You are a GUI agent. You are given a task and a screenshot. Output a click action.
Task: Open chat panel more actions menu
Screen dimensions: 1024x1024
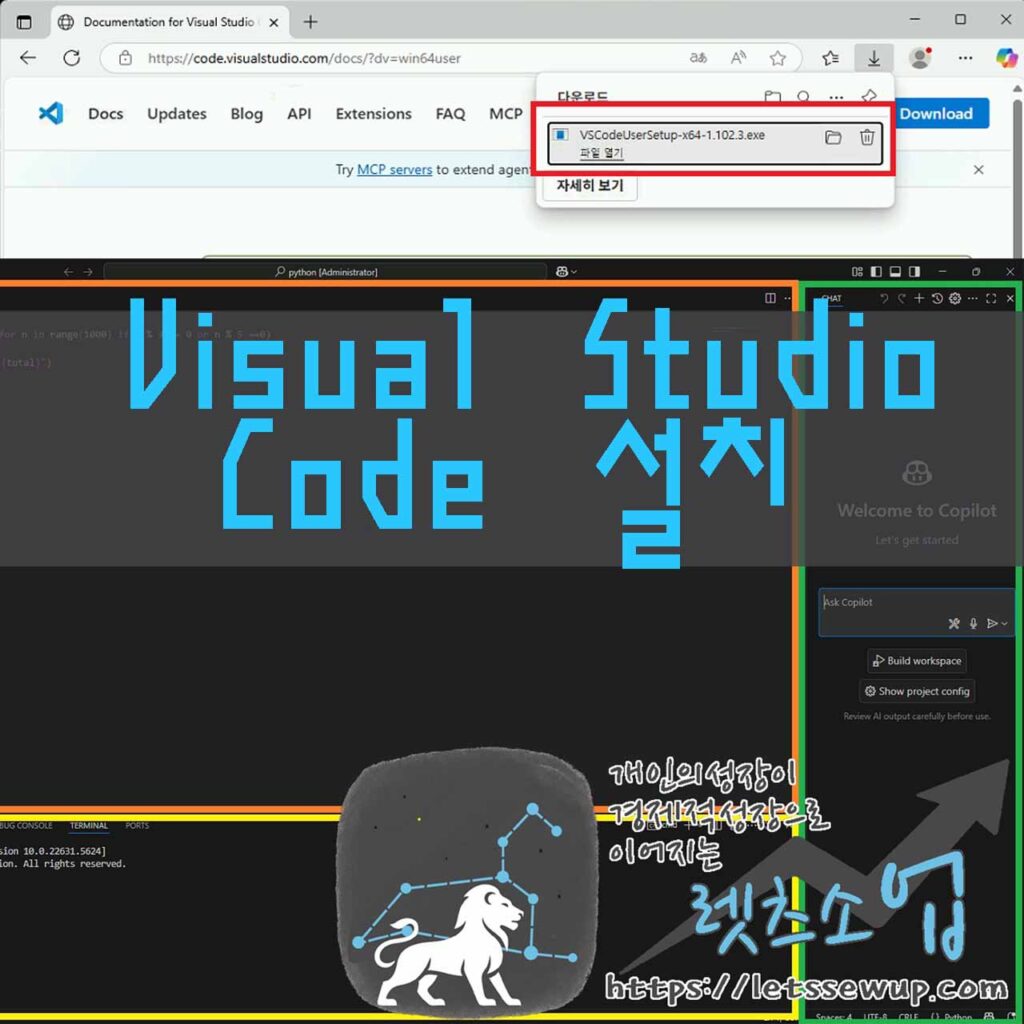pyautogui.click(x=973, y=298)
